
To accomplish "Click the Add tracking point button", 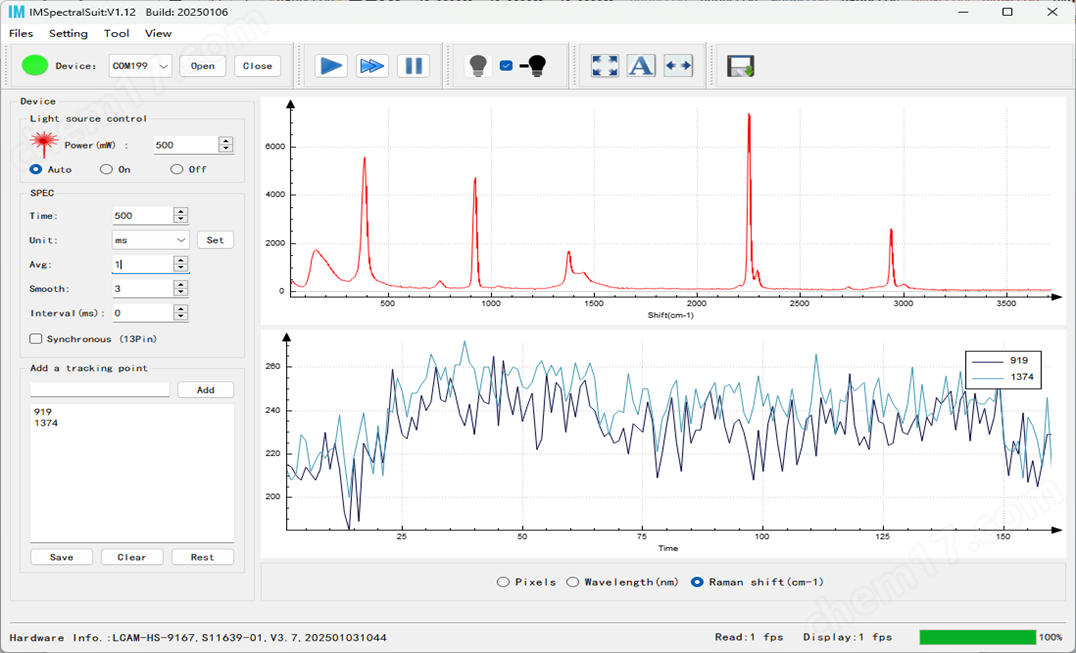I will pos(205,390).
